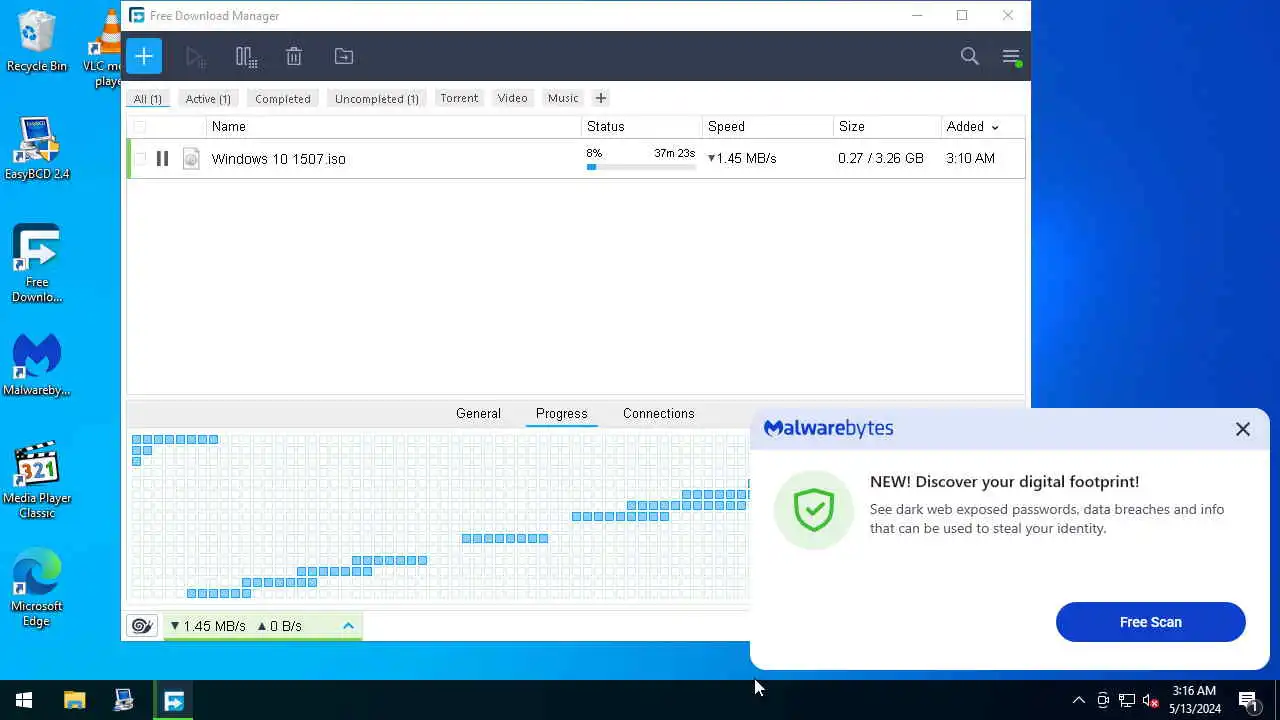Add a new filter tag with plus
This screenshot has height=720, width=1280.
coord(600,98)
